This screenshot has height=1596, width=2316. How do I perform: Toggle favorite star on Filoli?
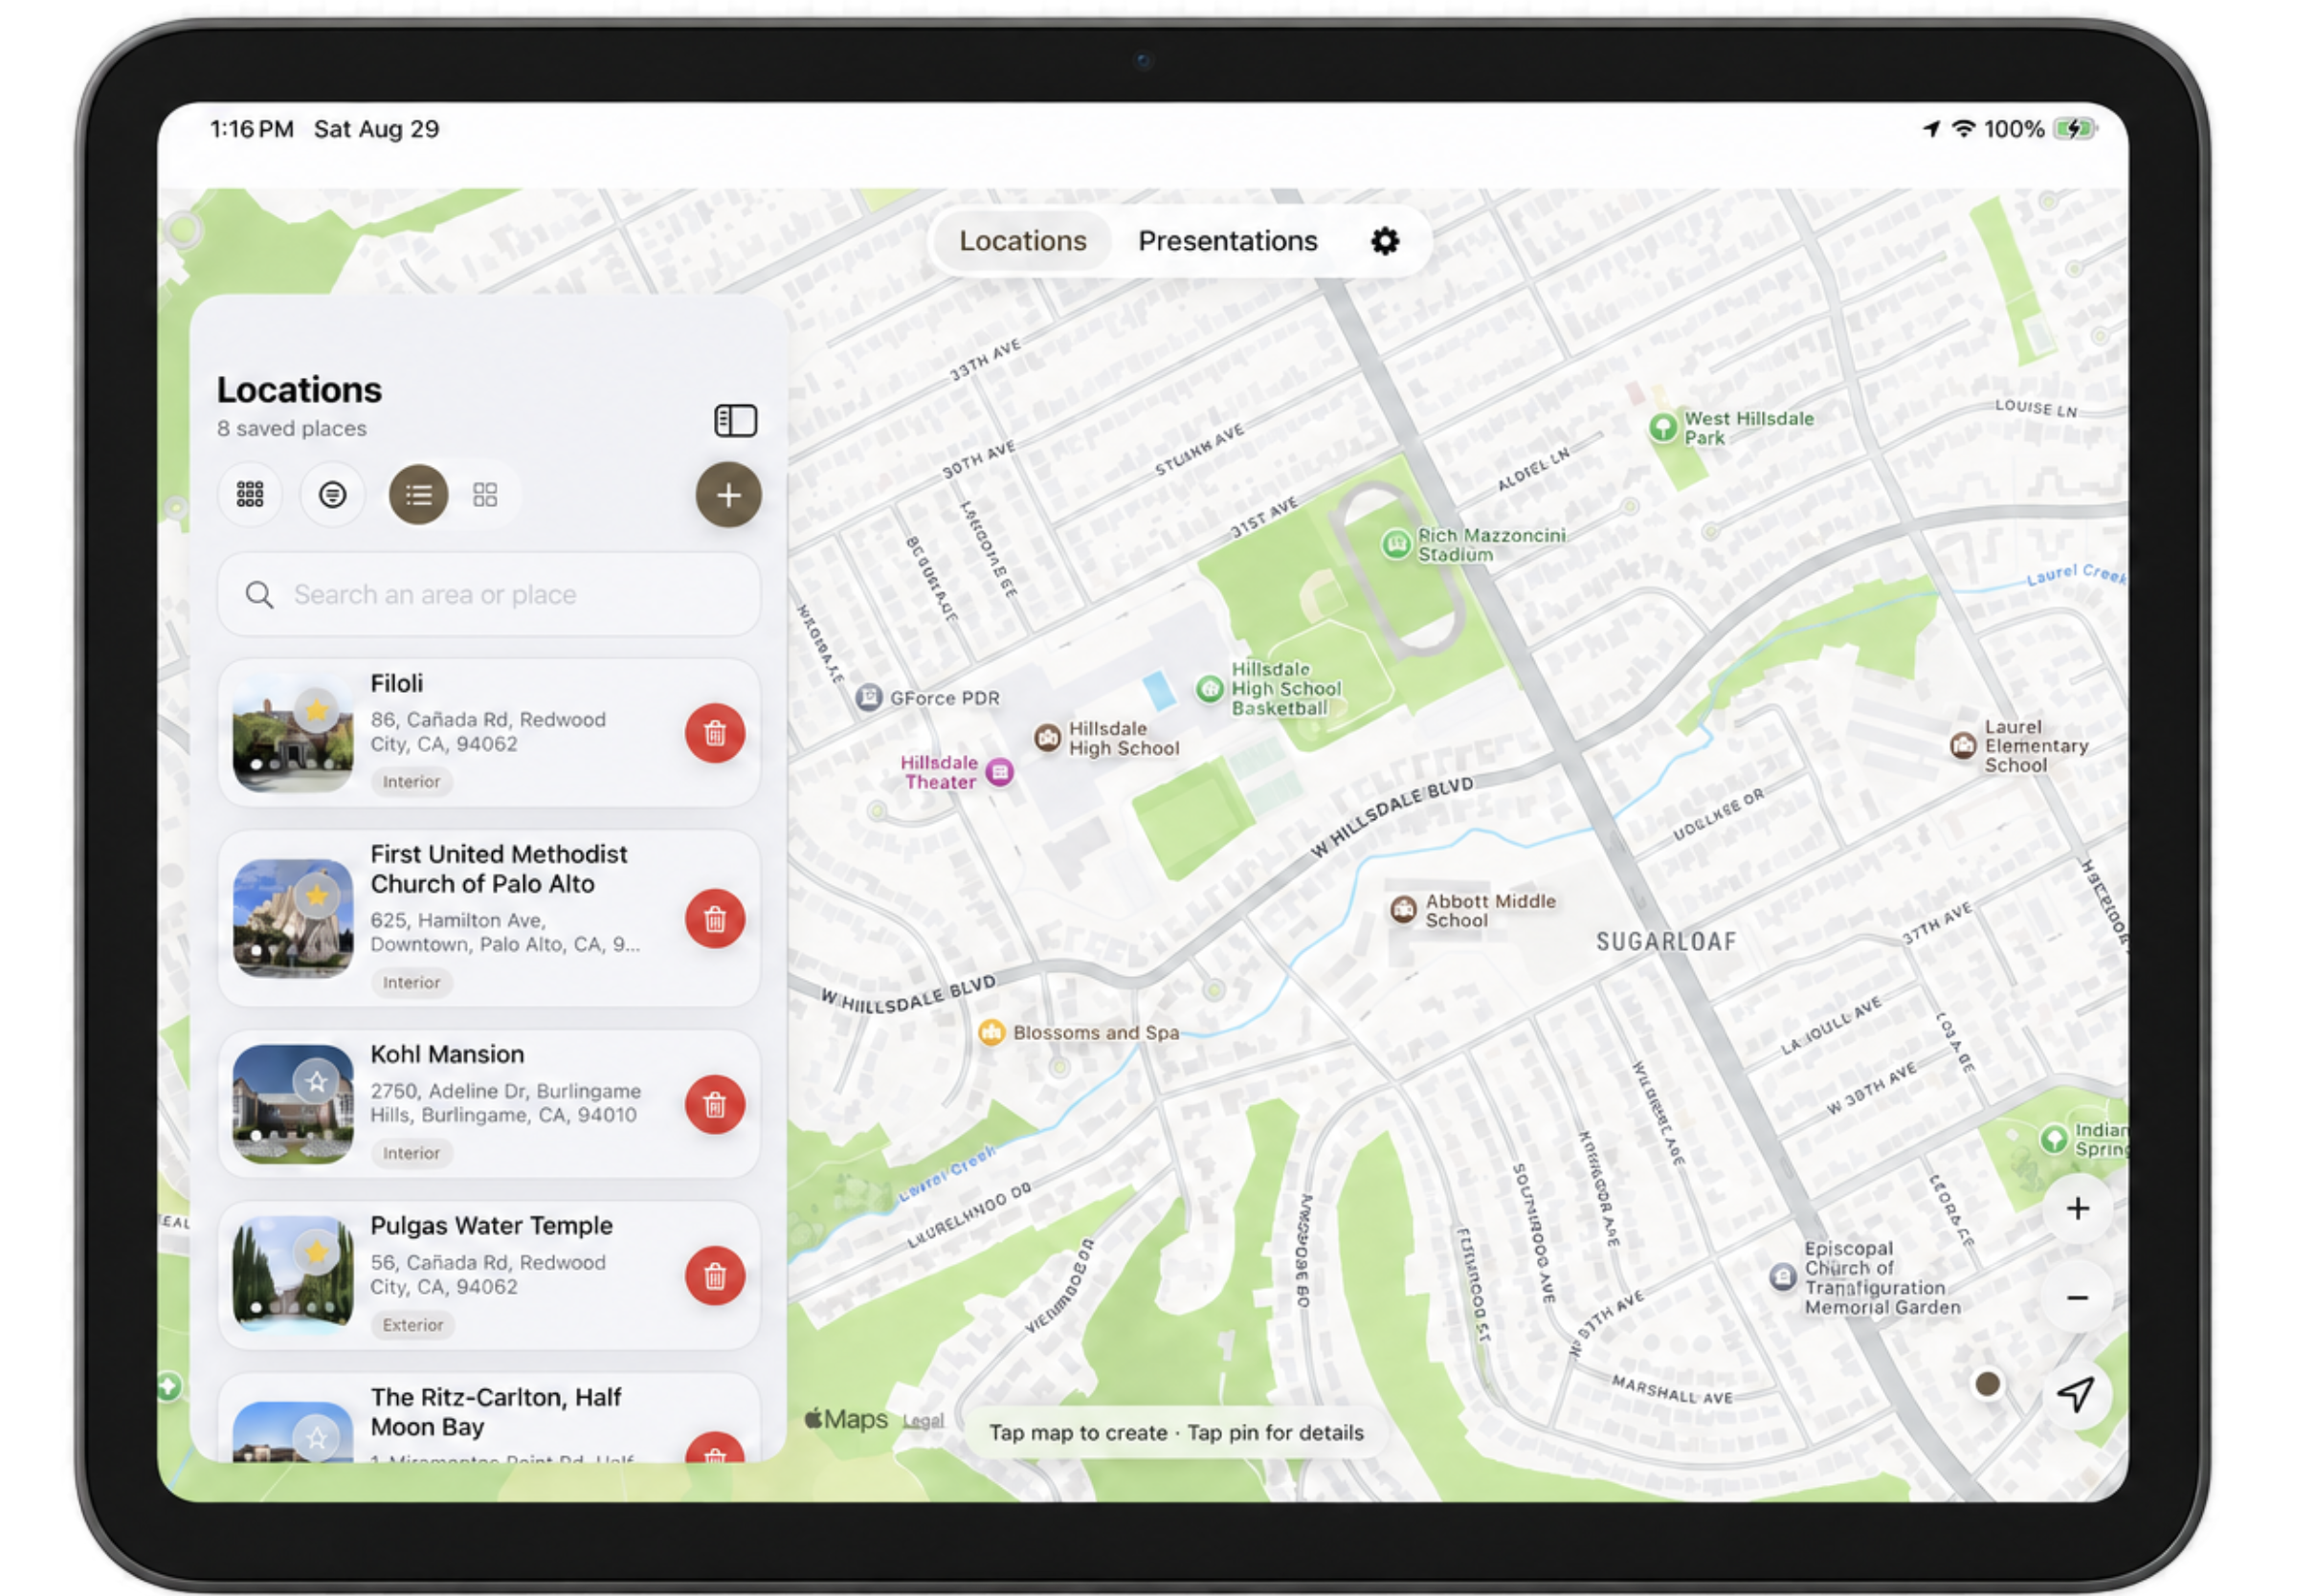pos(316,710)
